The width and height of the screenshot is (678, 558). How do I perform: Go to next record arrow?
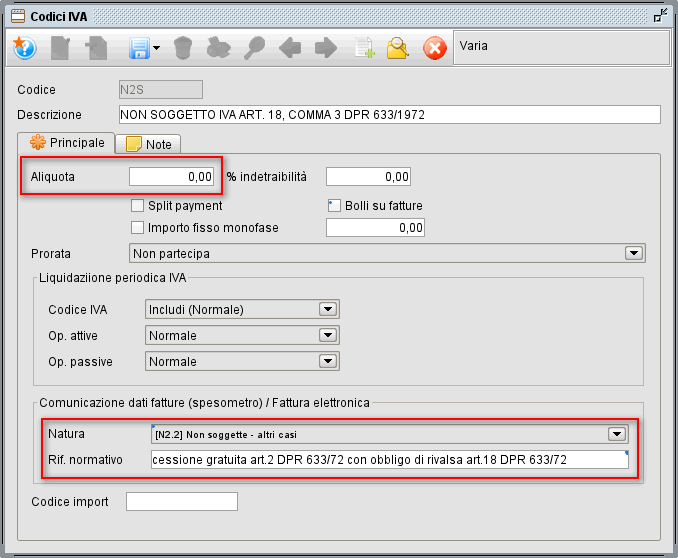[x=326, y=48]
